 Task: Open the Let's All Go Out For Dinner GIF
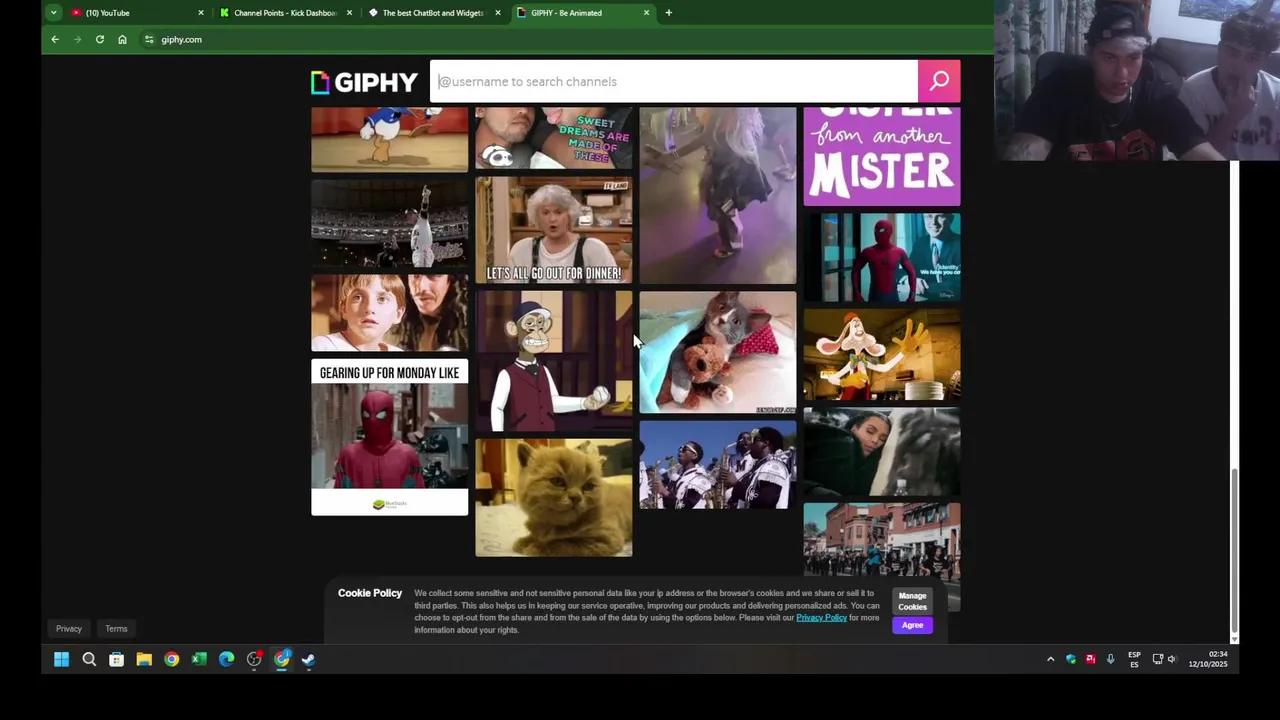click(553, 230)
